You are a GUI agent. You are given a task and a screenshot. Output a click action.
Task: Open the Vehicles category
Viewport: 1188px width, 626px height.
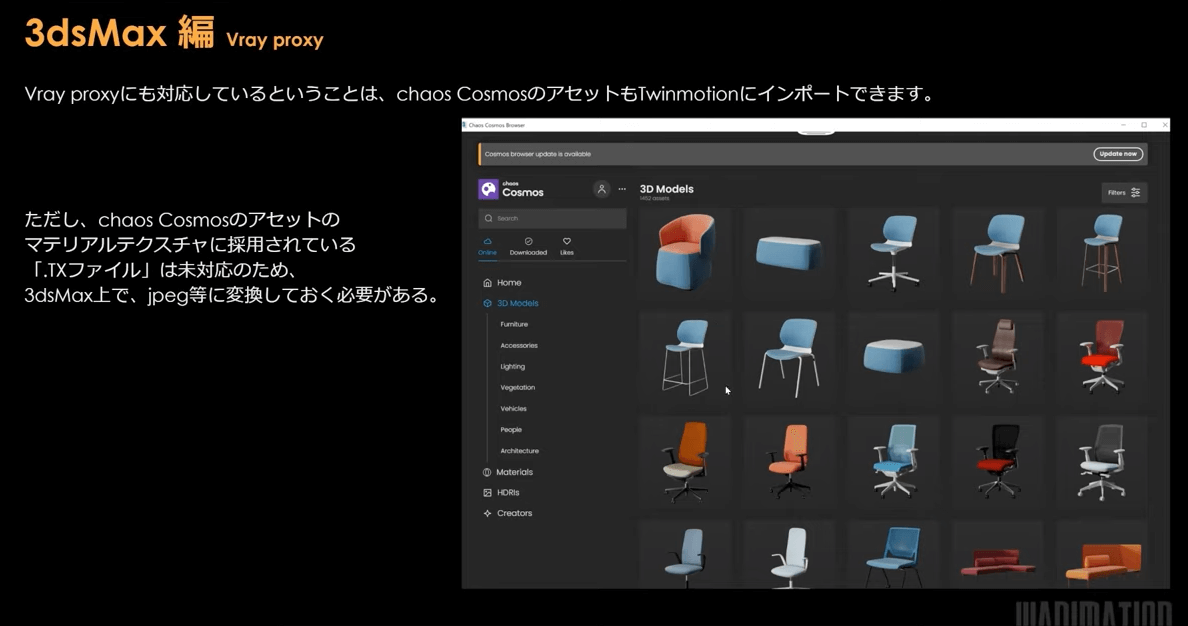513,409
